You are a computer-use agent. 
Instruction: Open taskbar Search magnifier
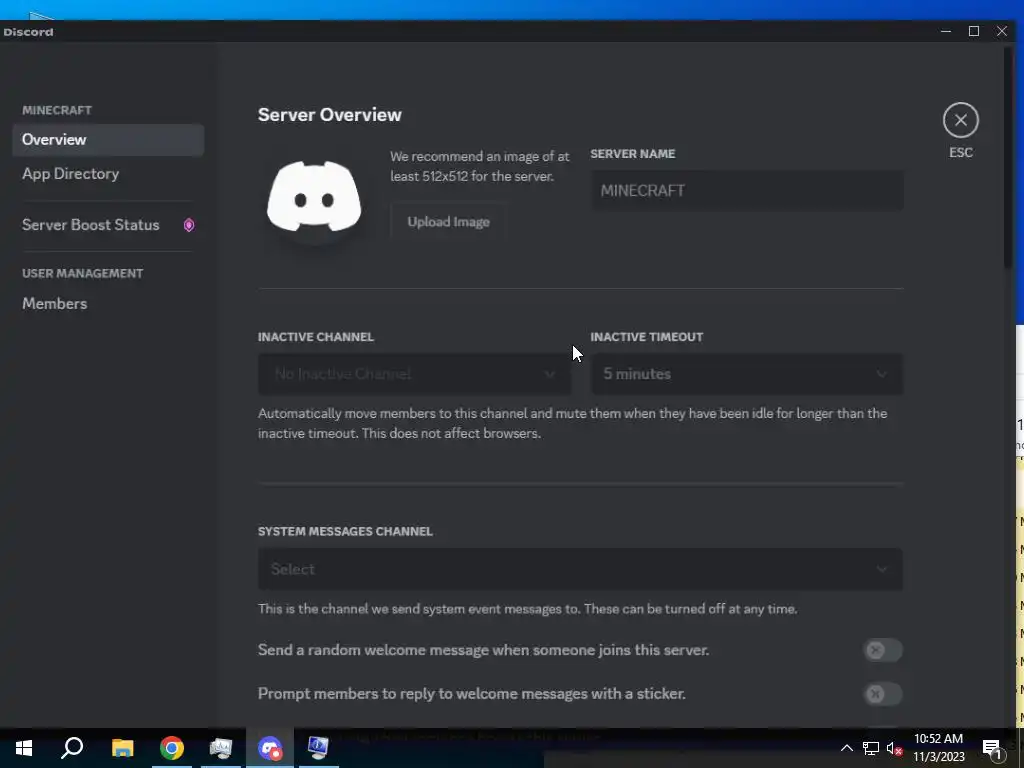[x=72, y=748]
